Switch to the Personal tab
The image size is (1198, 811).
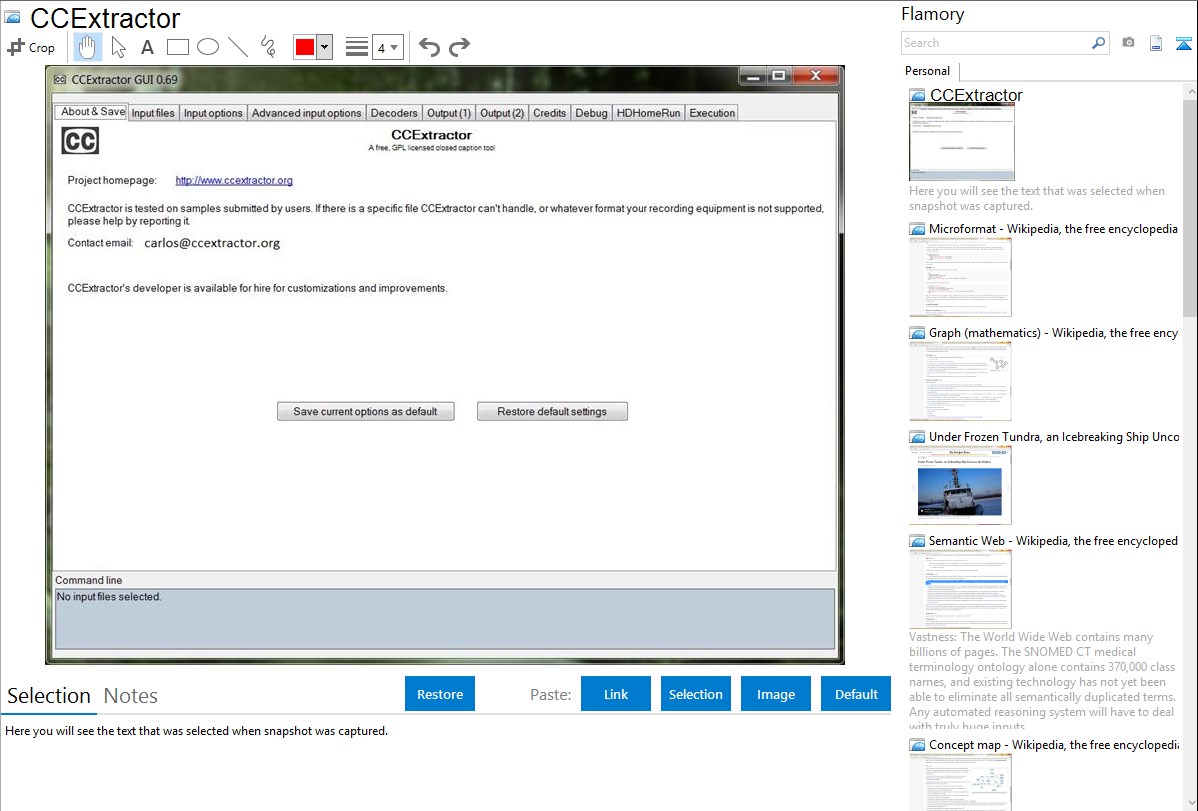(x=928, y=70)
